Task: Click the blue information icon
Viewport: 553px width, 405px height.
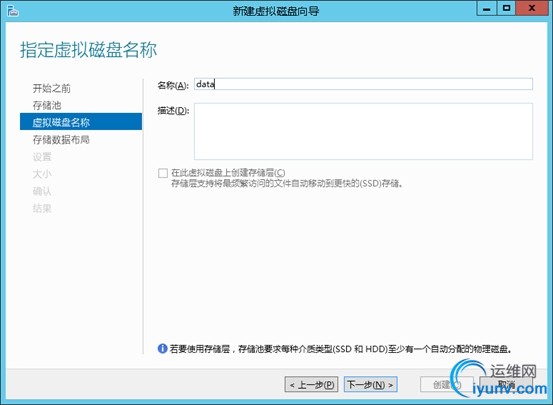Action: click(x=162, y=349)
